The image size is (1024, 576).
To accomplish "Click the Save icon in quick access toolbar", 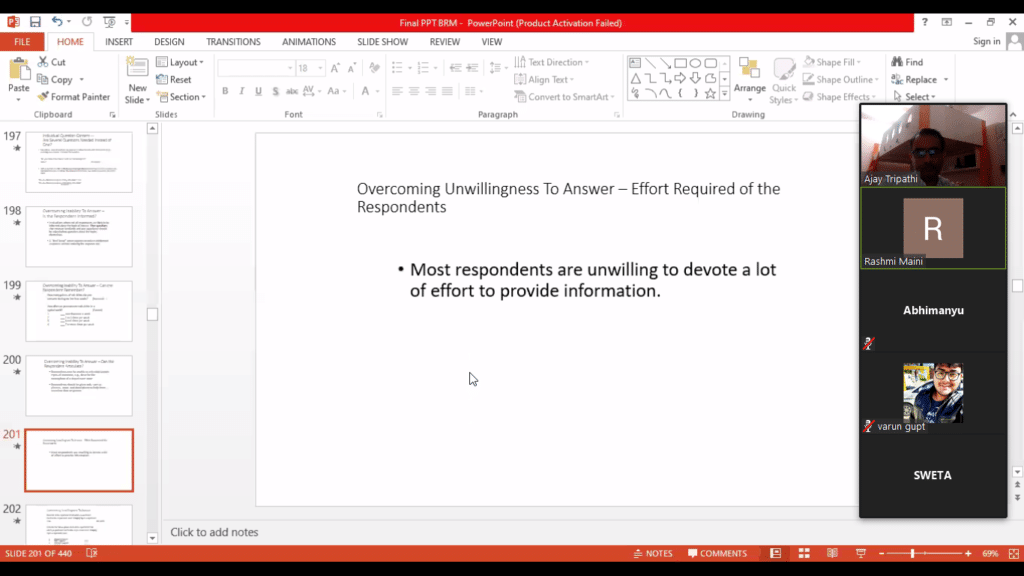I will coord(35,21).
